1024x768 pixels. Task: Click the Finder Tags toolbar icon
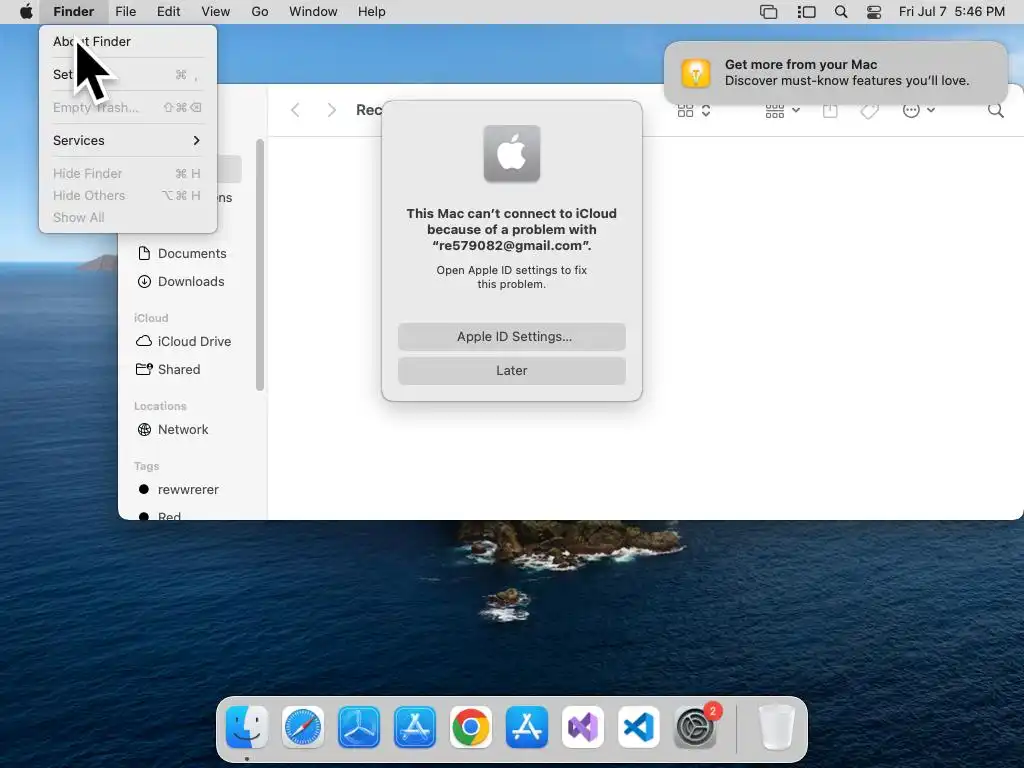[x=869, y=110]
